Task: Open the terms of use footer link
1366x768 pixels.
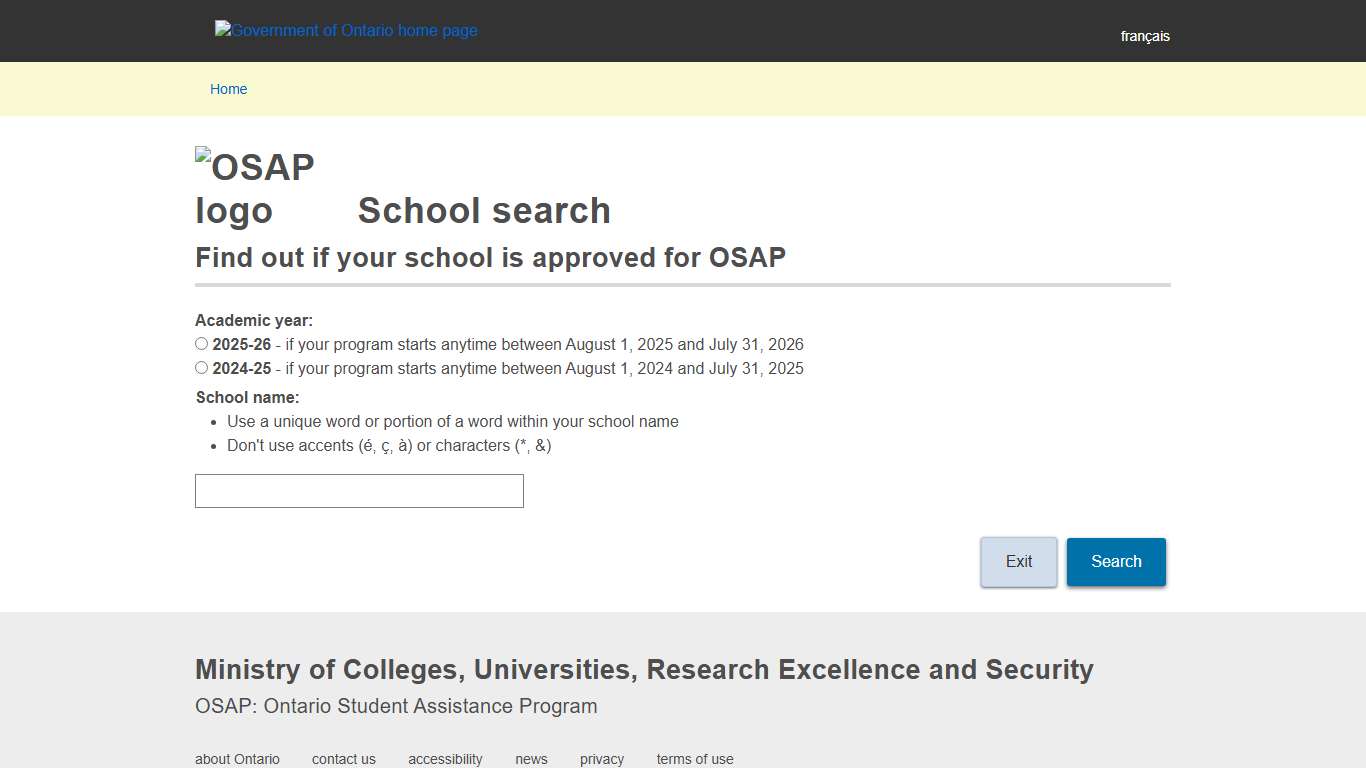Action: coord(694,759)
